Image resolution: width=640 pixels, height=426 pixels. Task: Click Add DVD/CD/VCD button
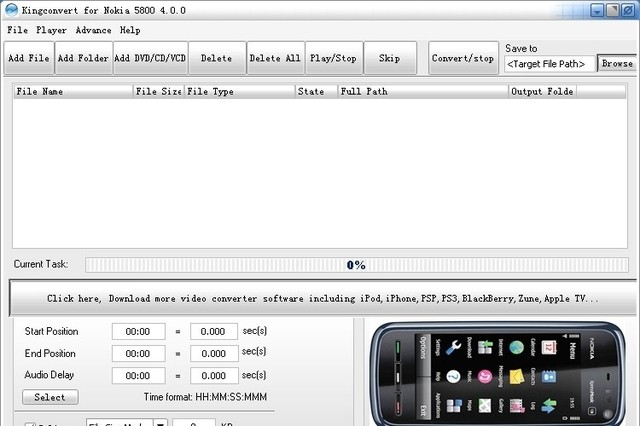point(150,58)
